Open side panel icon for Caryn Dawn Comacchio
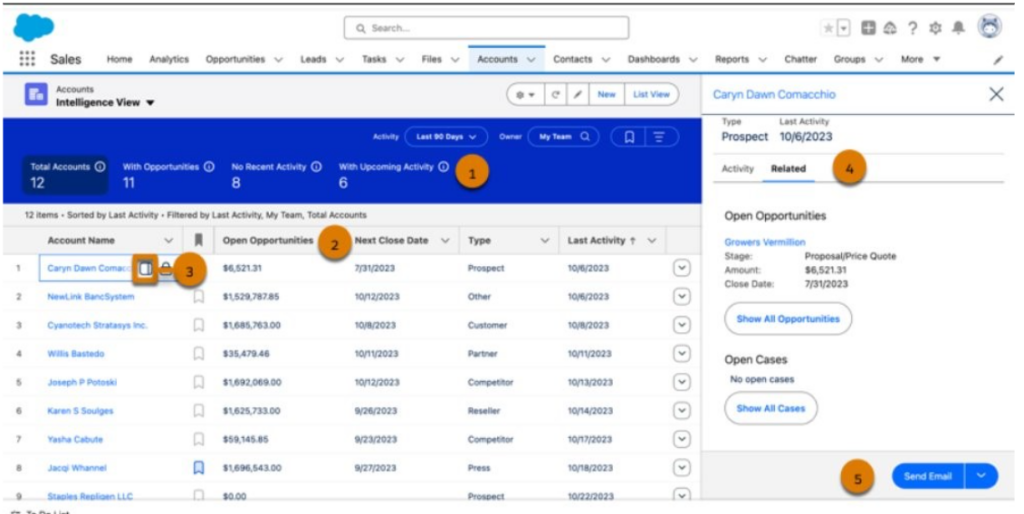1024x514 pixels. click(x=145, y=268)
